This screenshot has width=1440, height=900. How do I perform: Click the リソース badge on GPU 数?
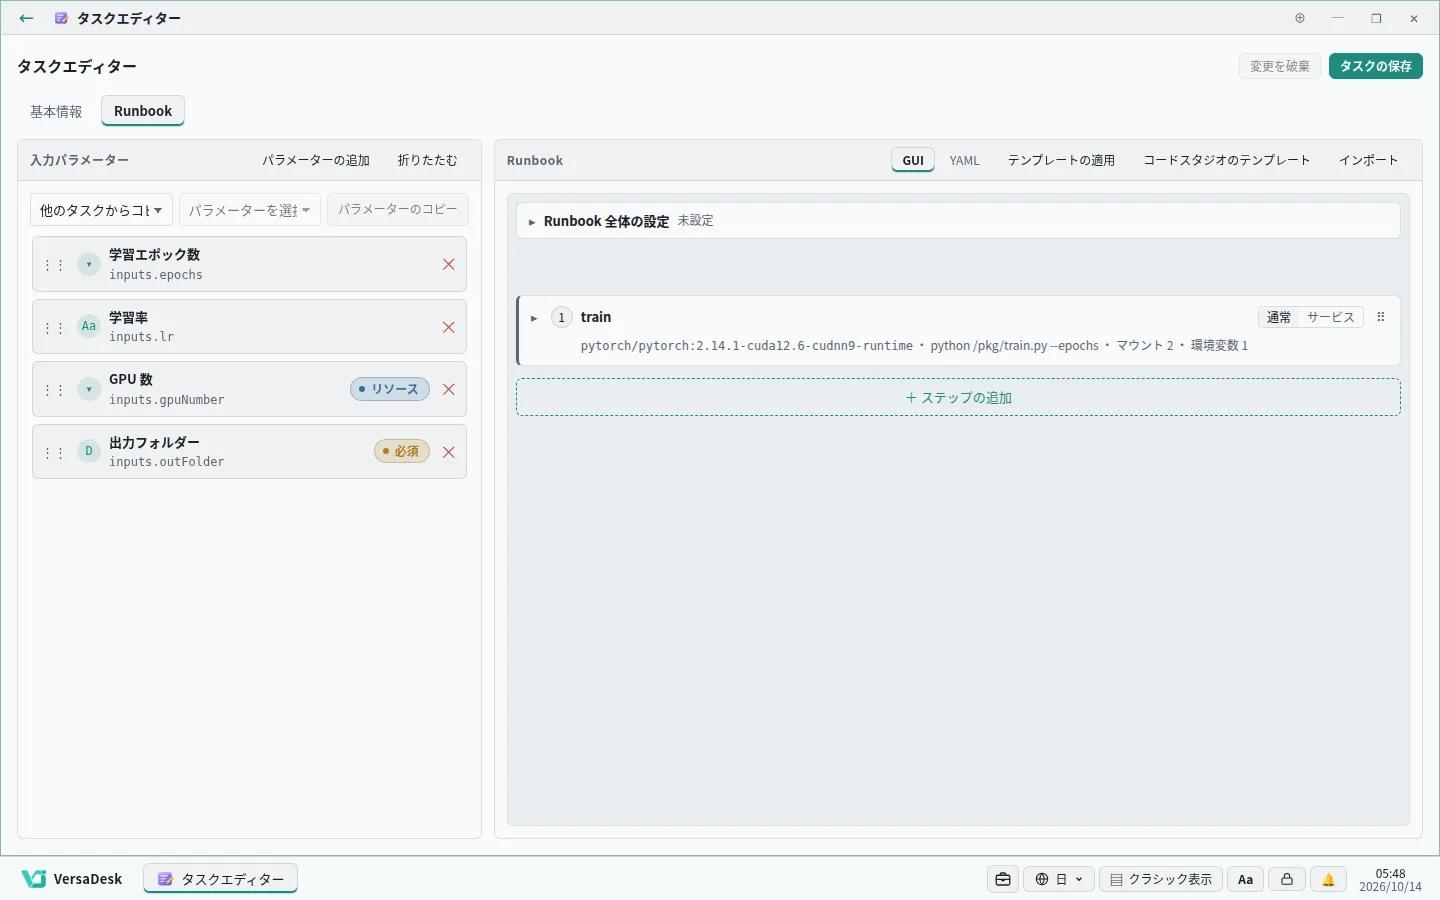pos(390,389)
